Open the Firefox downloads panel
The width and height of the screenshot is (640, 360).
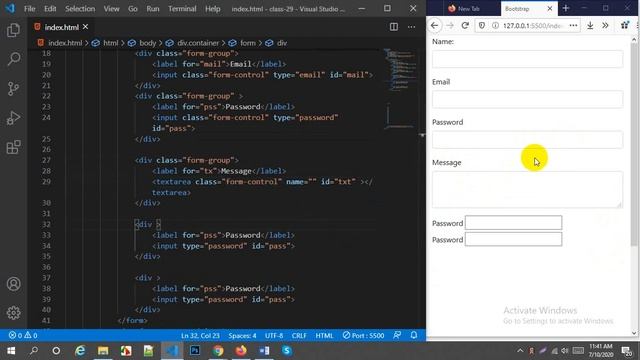(590, 25)
